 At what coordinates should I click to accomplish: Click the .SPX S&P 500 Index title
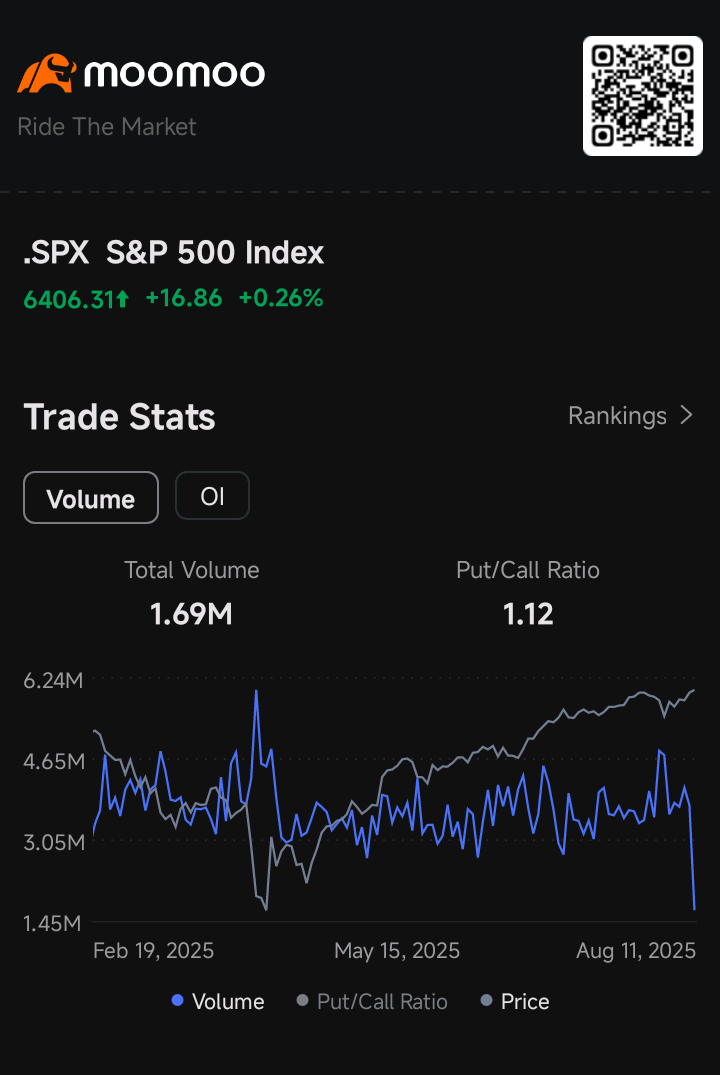pos(173,253)
